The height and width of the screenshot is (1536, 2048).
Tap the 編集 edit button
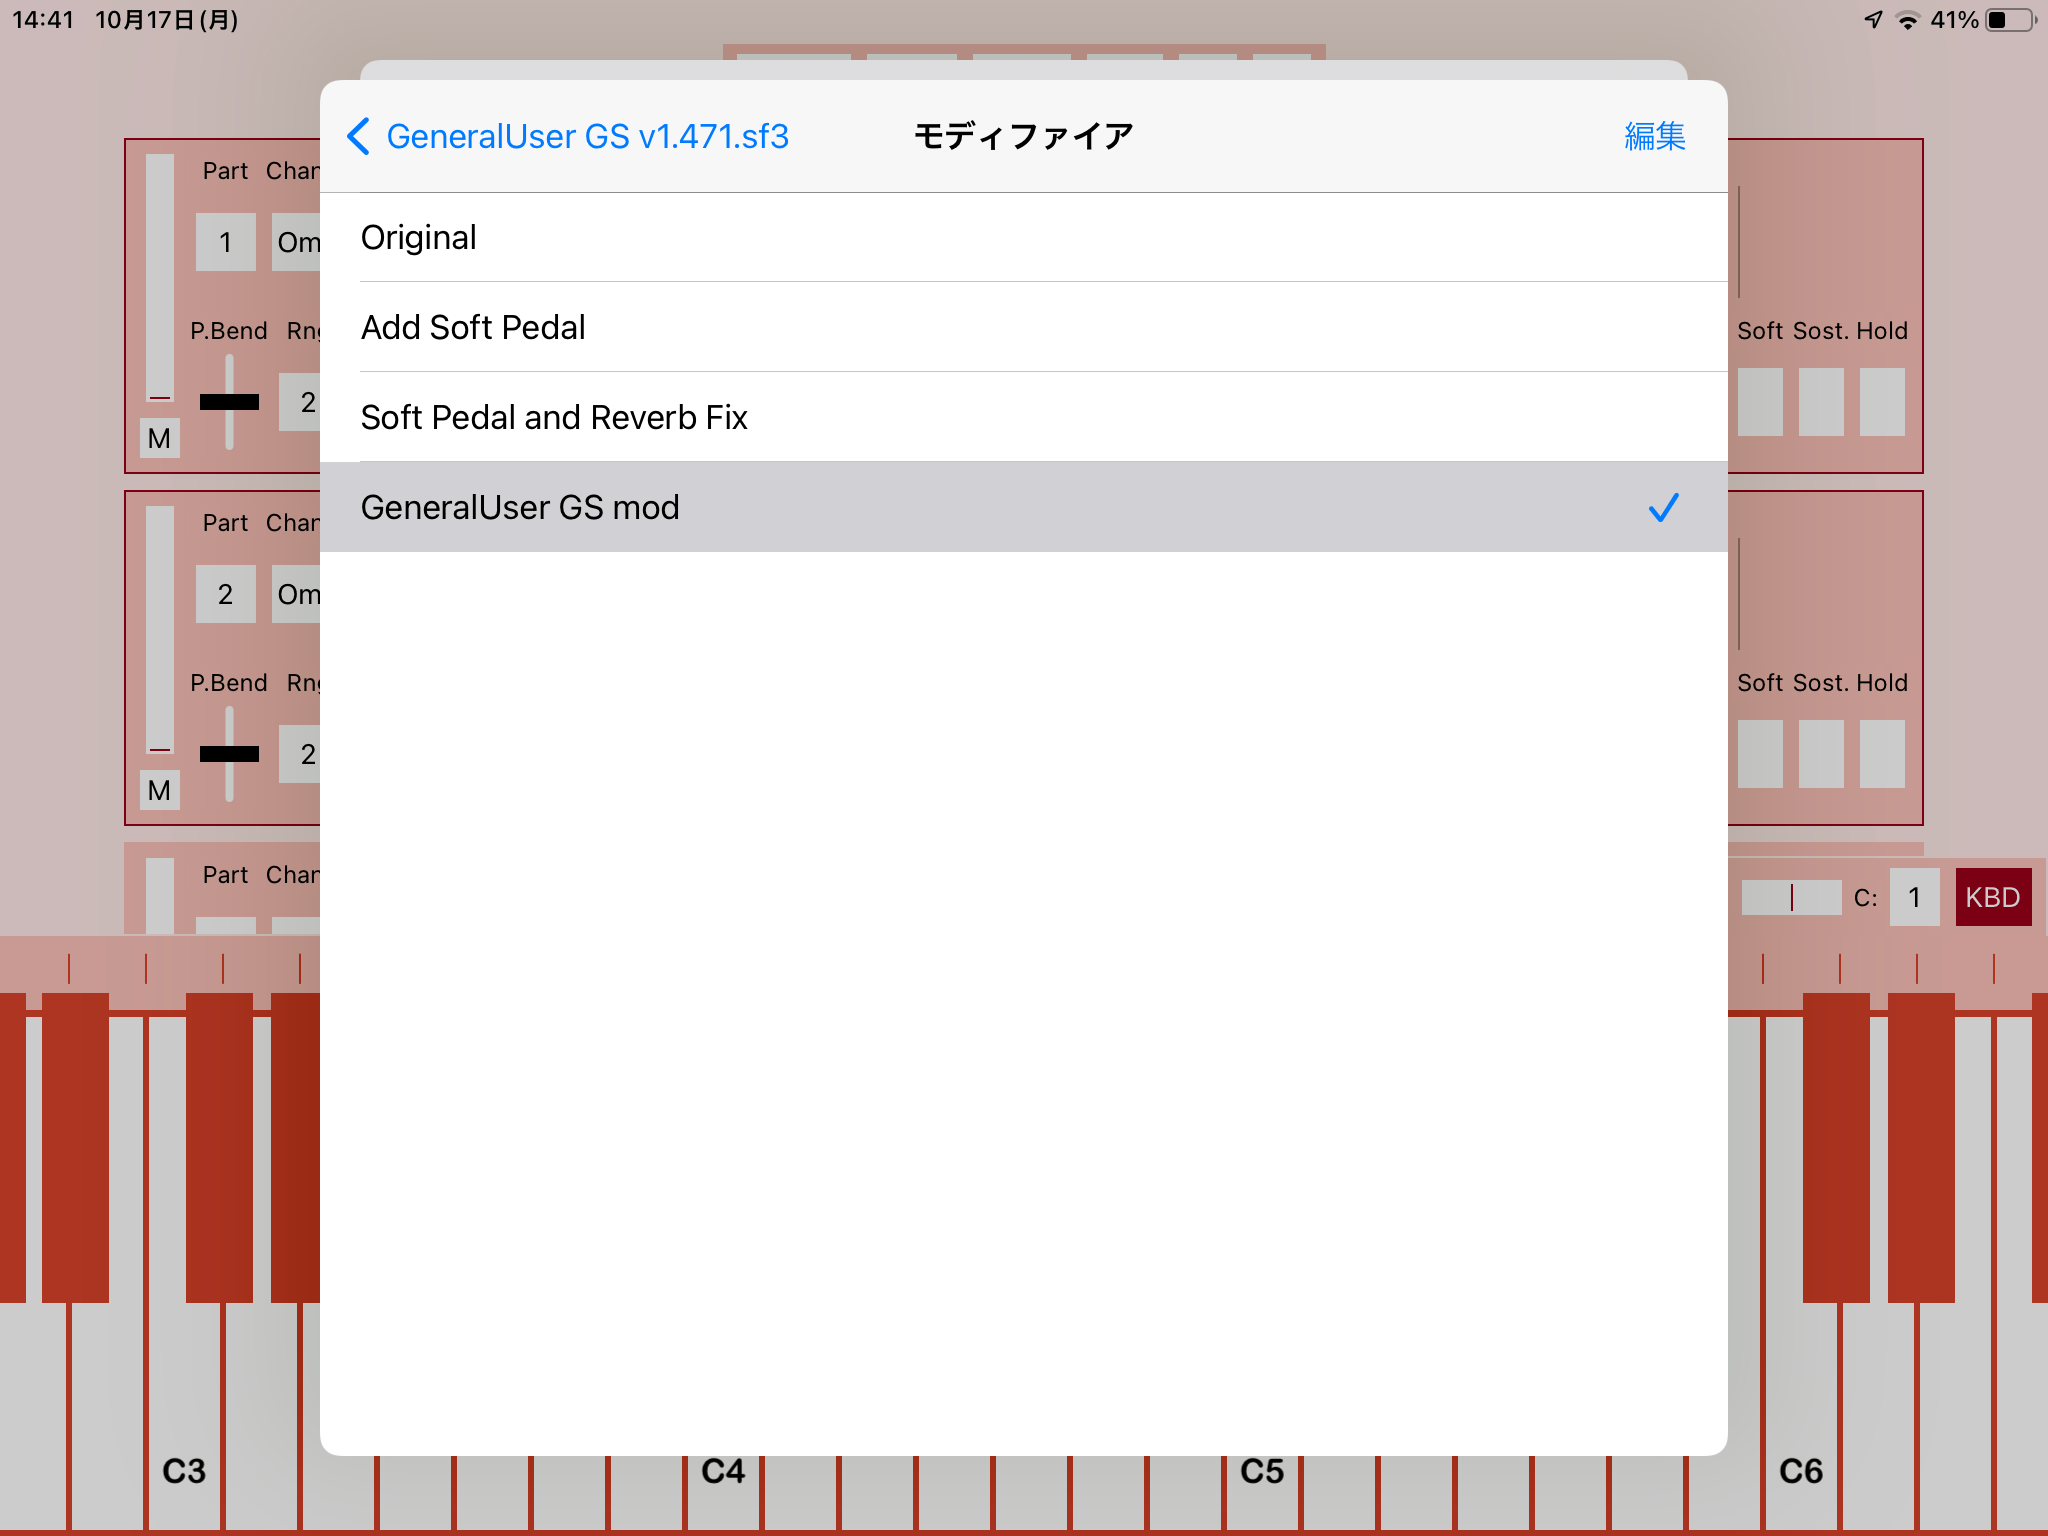coord(1655,136)
